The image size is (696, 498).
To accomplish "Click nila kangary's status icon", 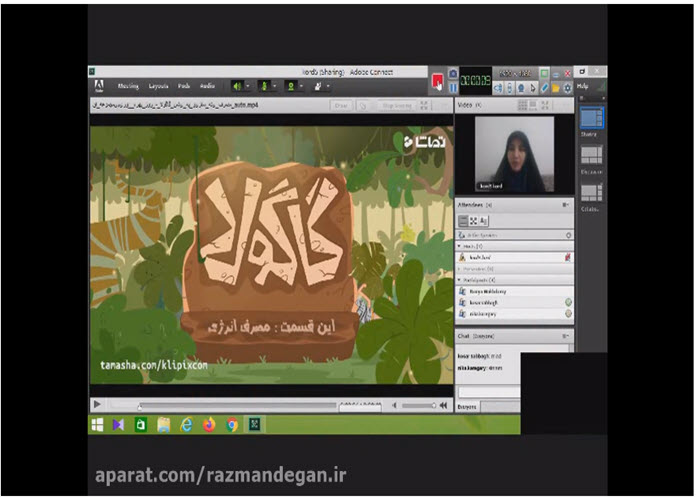I will tap(568, 314).
